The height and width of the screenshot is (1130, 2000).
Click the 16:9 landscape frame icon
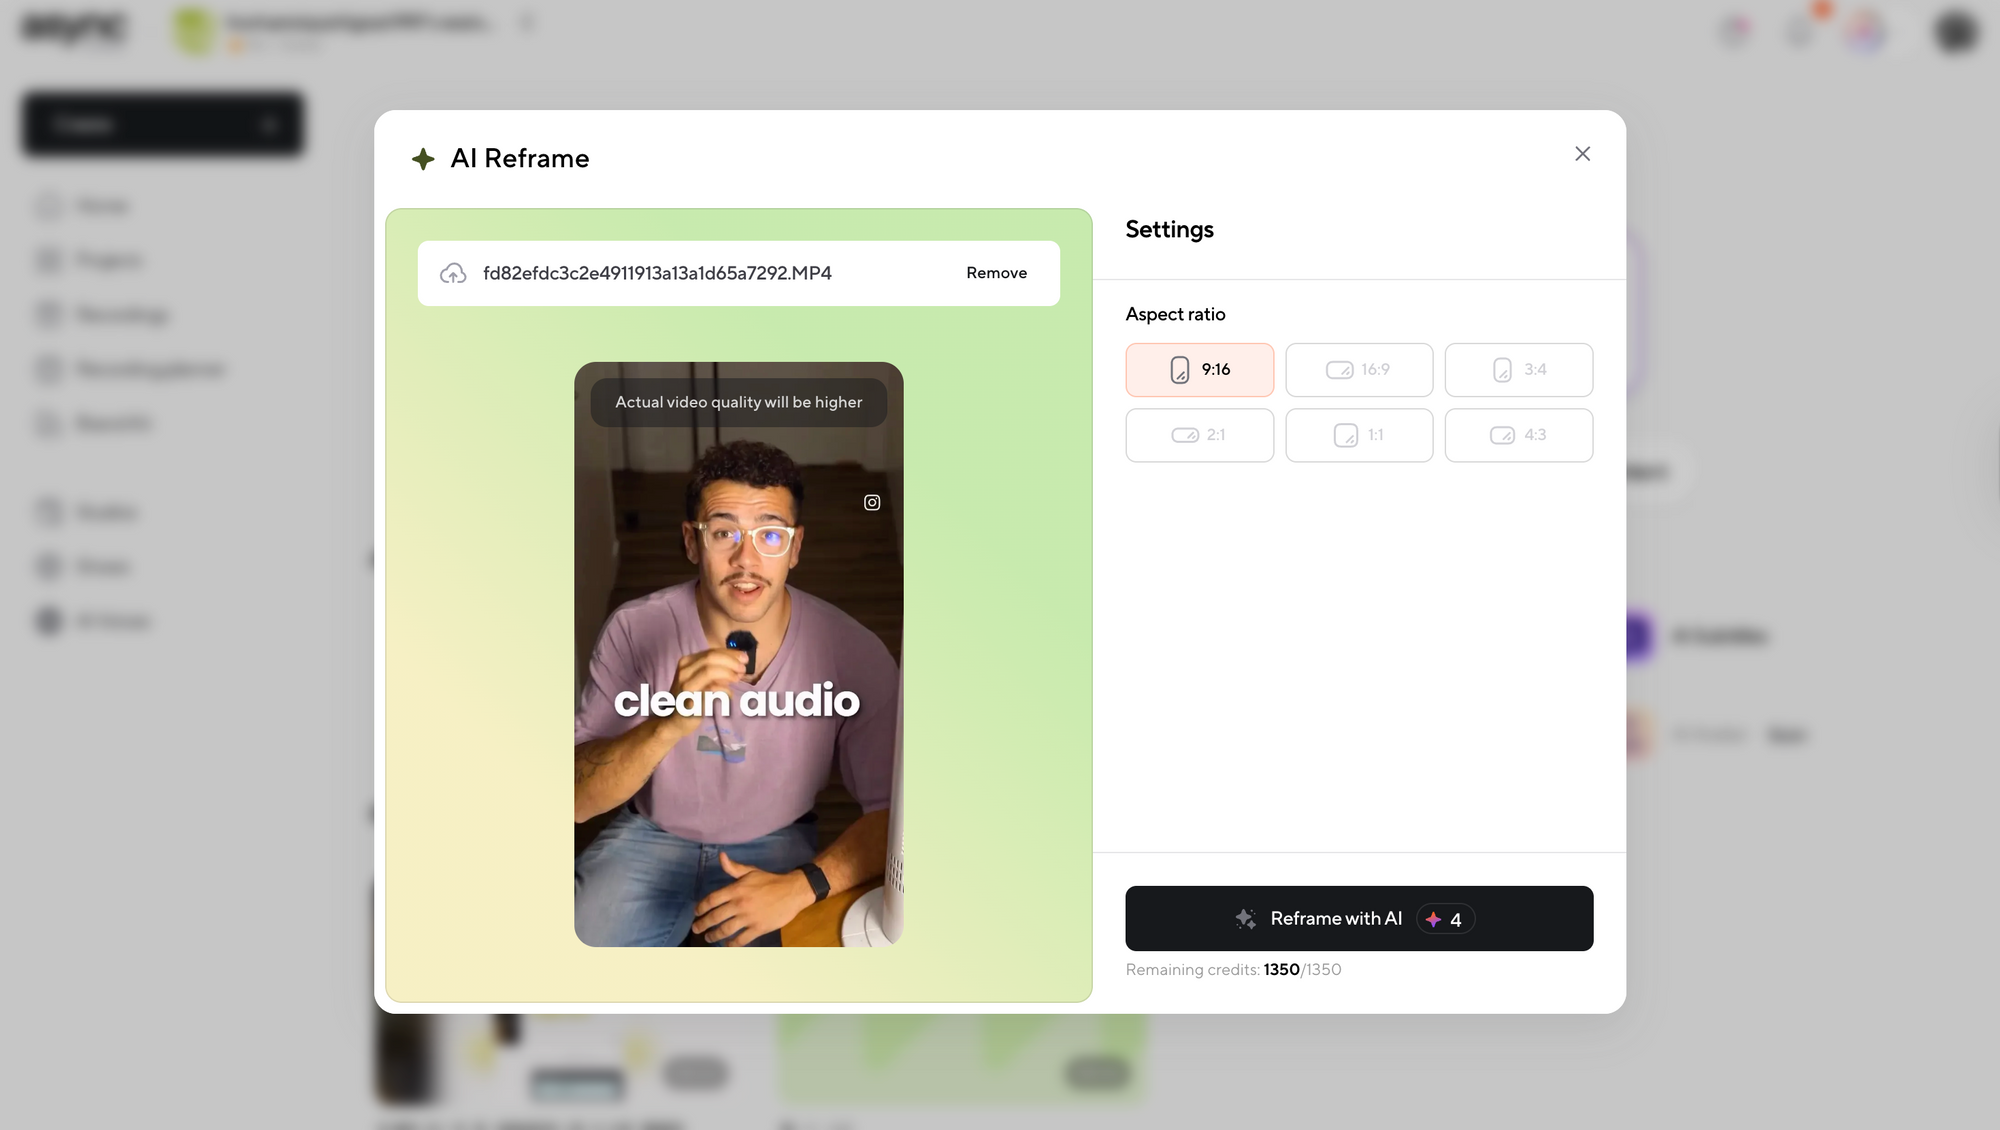click(x=1339, y=370)
